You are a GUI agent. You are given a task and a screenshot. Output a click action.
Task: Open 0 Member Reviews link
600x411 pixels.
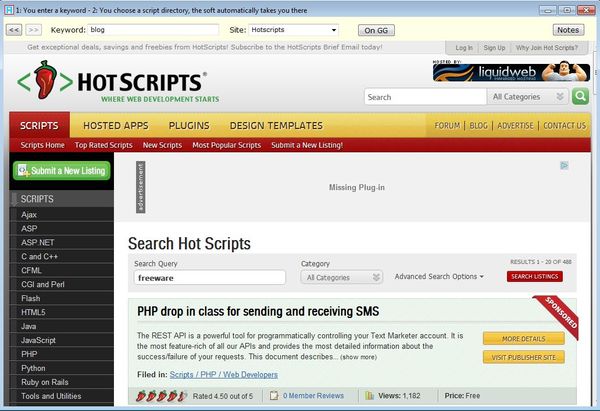[313, 396]
